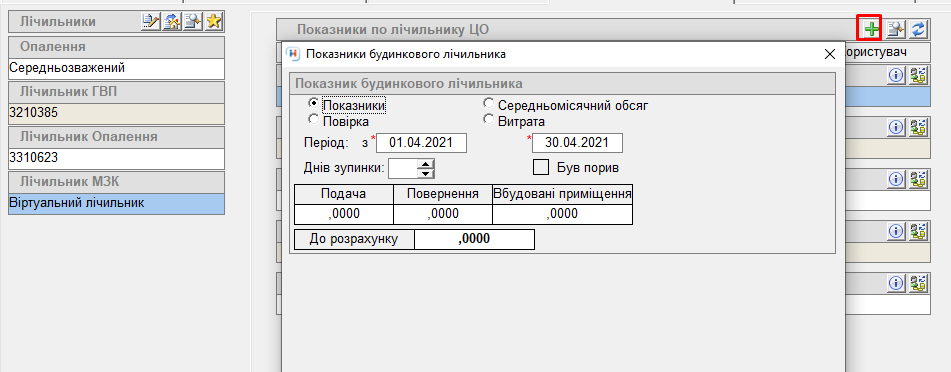Open info icon of the fifth reading record

[896, 283]
